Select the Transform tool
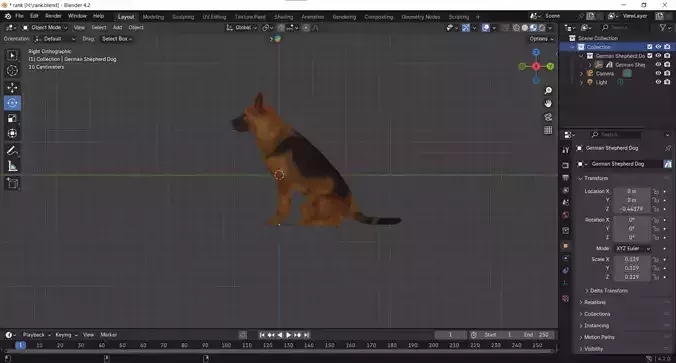This screenshot has width=676, height=363. coord(12,133)
